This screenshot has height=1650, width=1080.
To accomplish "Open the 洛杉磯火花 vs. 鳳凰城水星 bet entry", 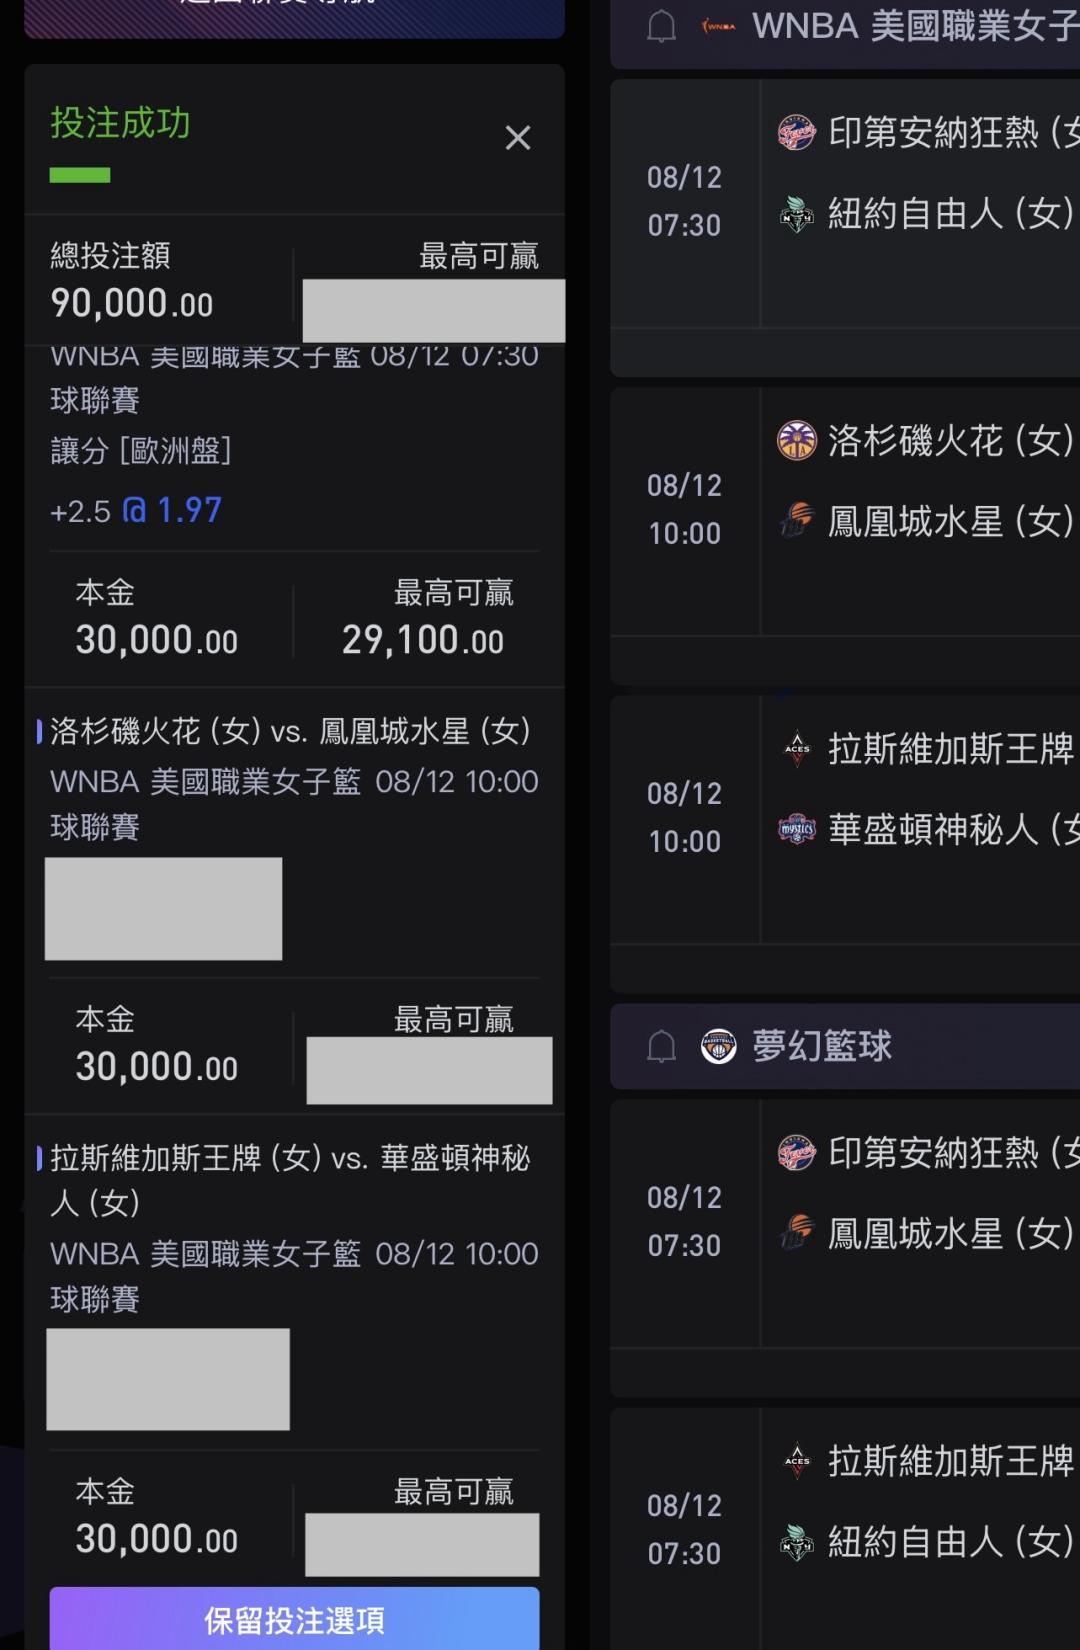I will click(290, 731).
